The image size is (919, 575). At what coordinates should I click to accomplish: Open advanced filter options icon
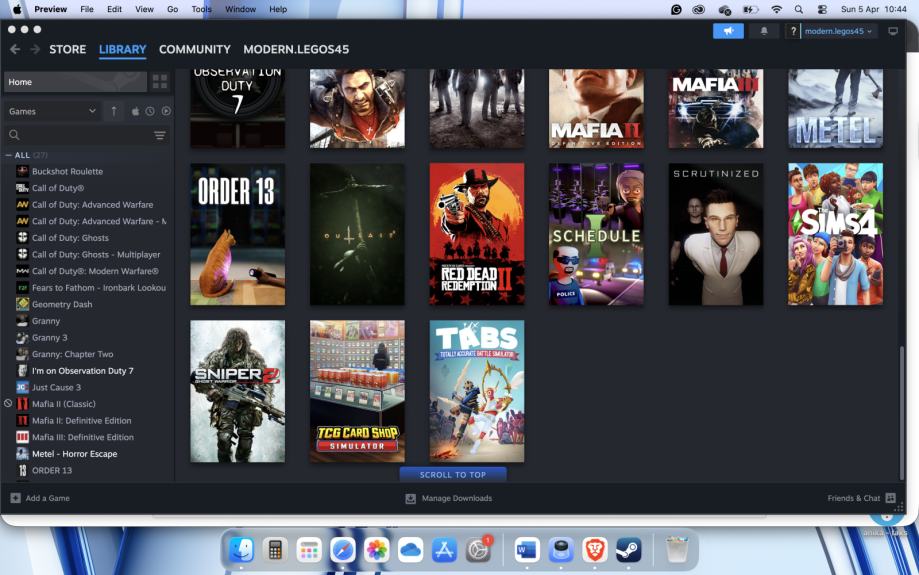(x=159, y=135)
